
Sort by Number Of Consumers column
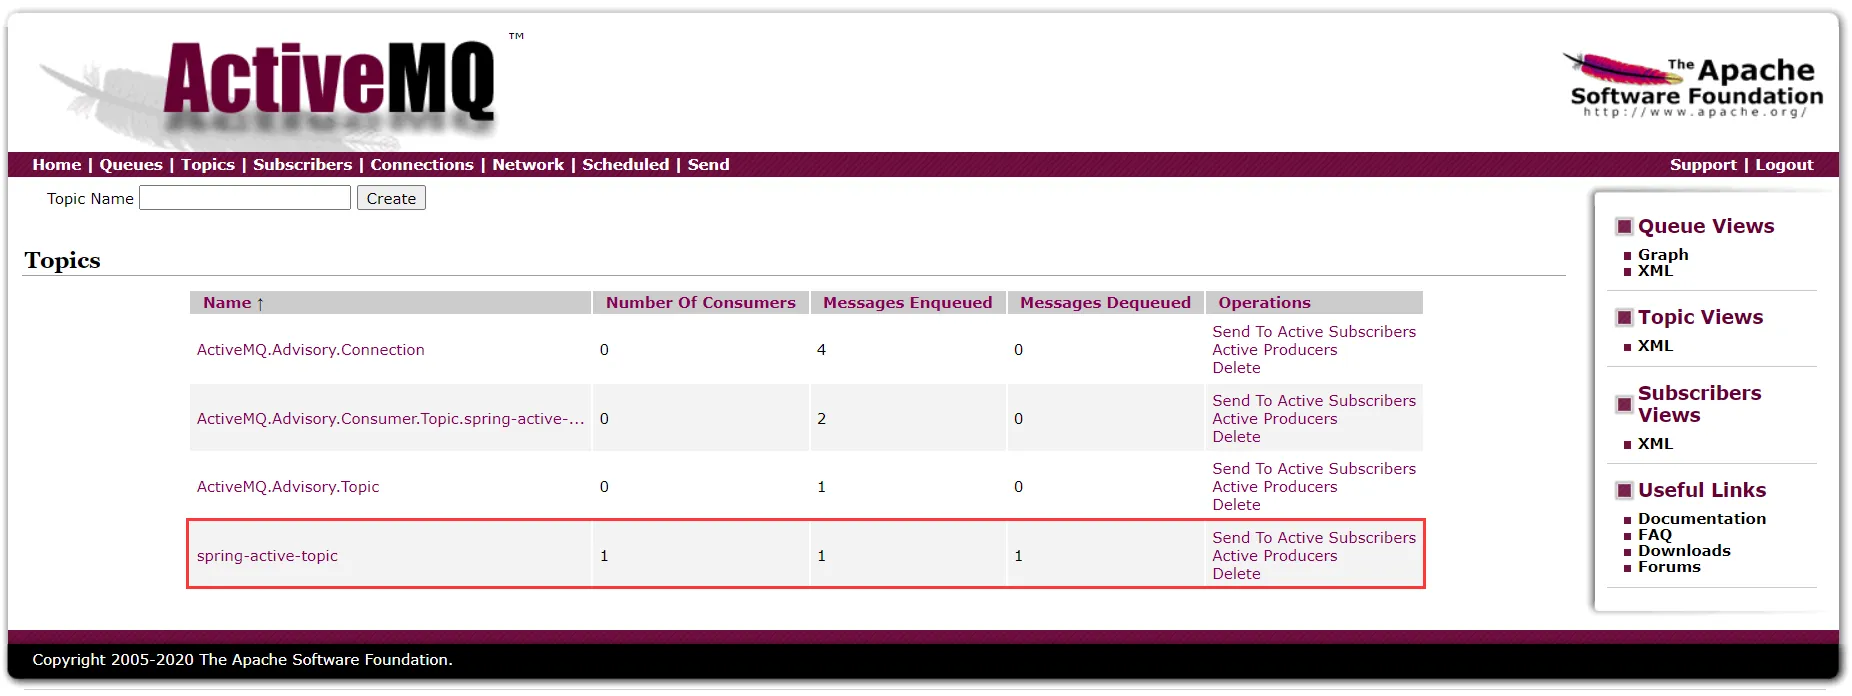click(700, 303)
